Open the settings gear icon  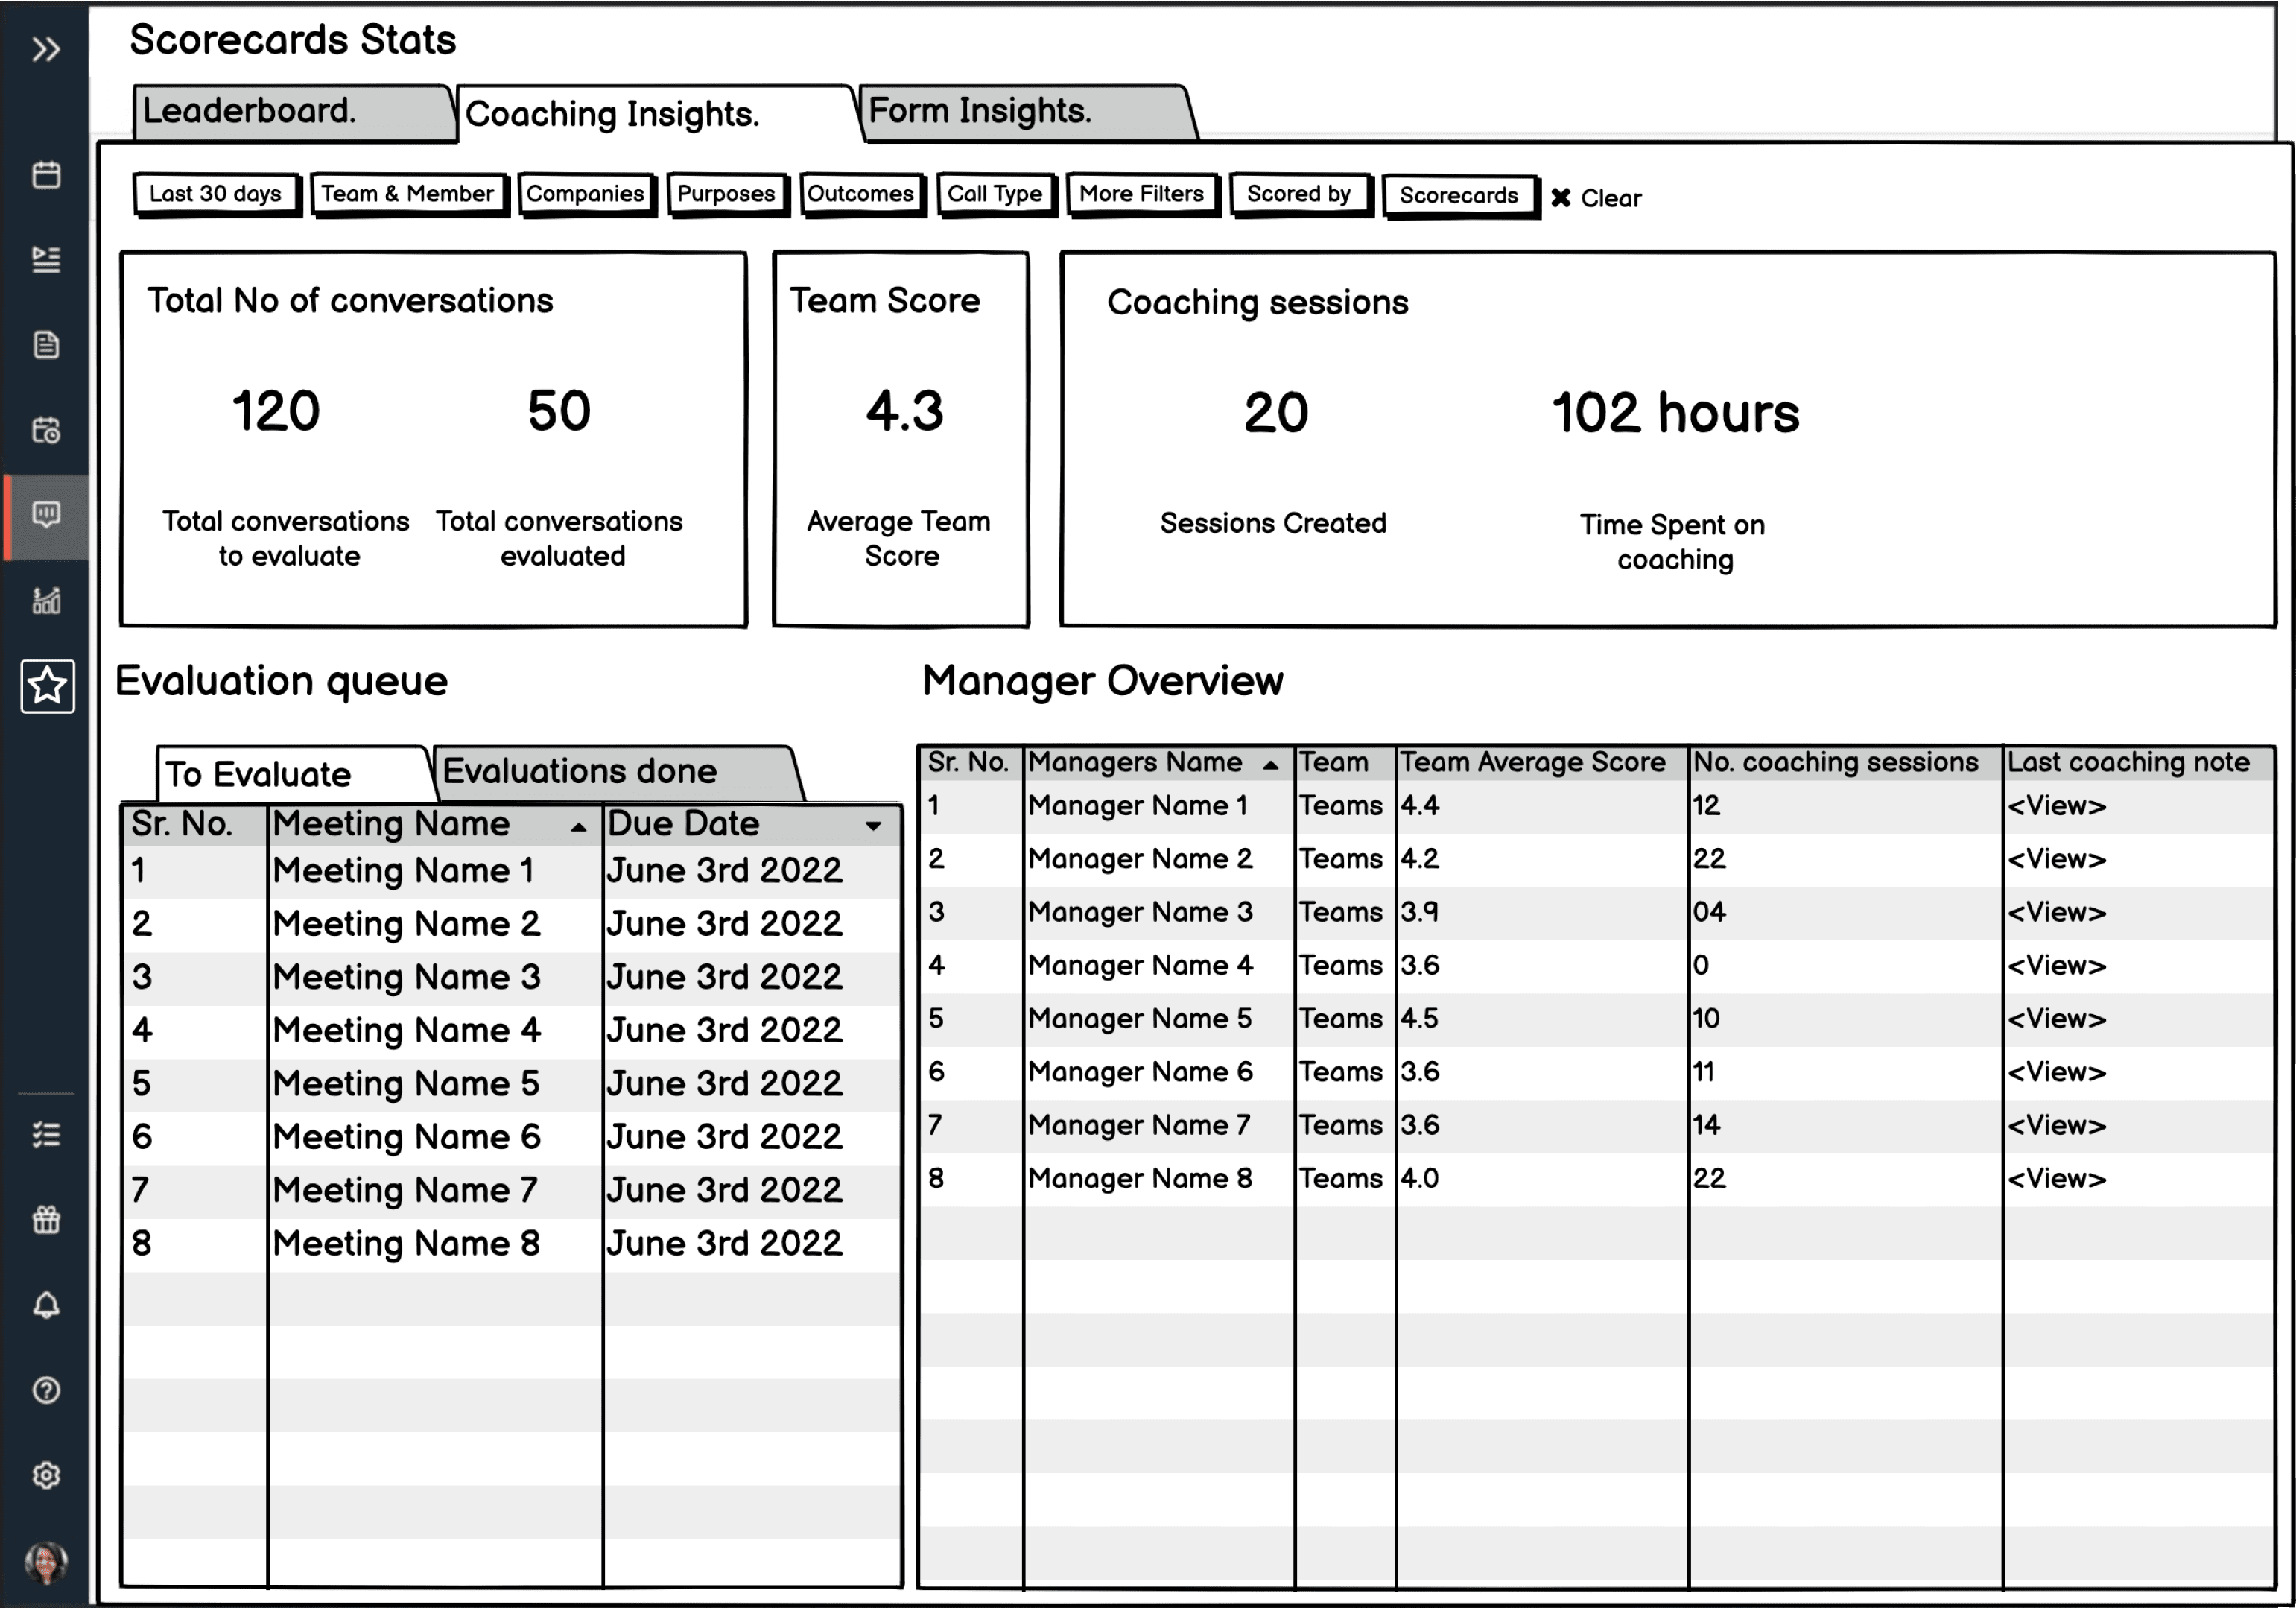tap(46, 1475)
